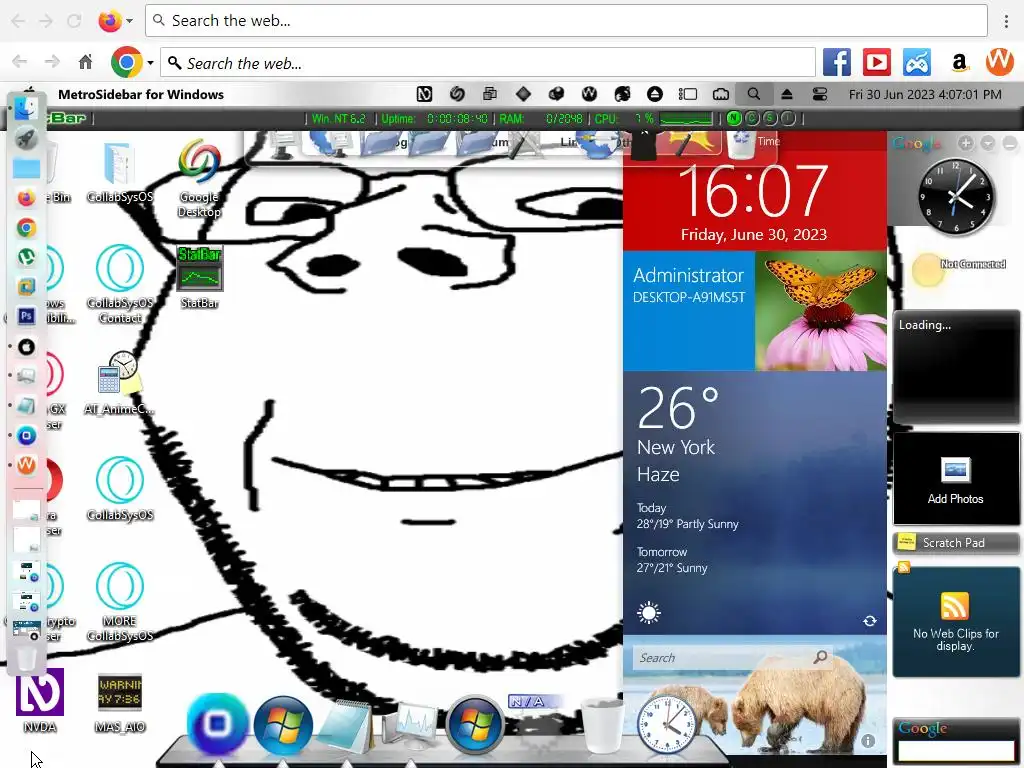Open the Google Desktop desktop shortcut
The image size is (1024, 768).
click(x=199, y=178)
